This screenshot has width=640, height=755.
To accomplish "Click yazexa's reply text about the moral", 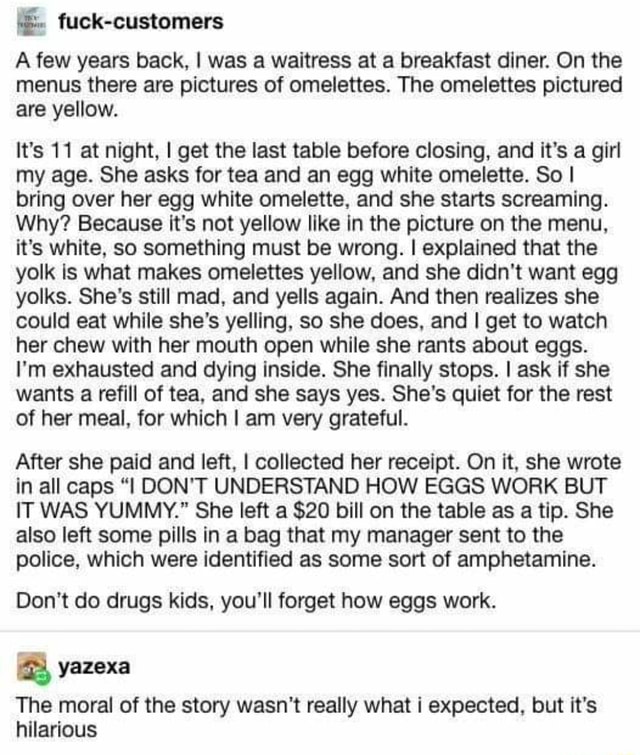I will [x=306, y=717].
